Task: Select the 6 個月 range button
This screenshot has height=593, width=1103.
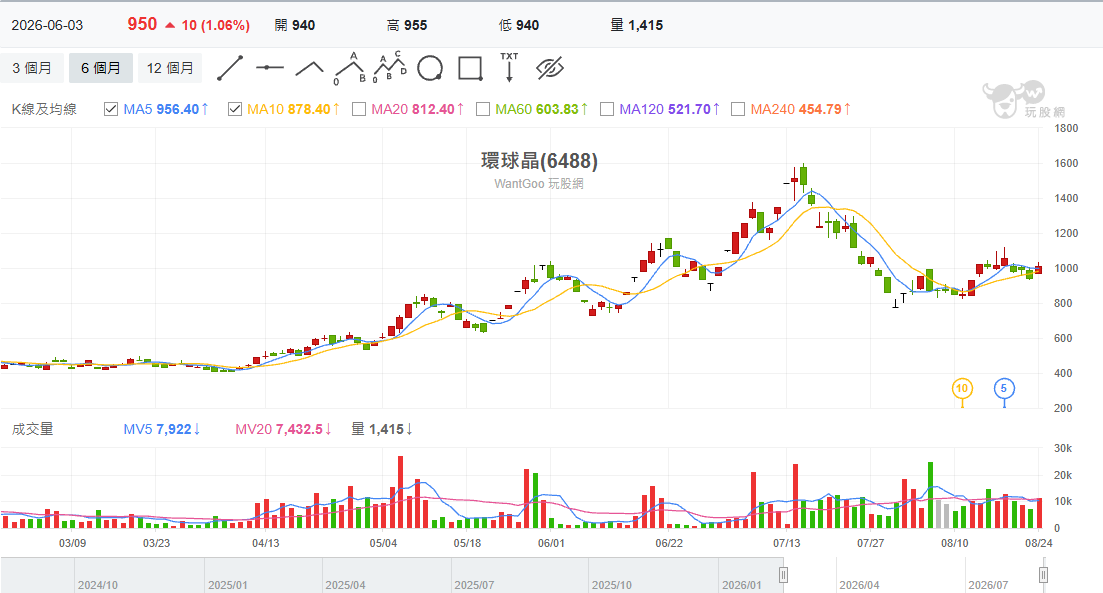Action: coord(101,68)
